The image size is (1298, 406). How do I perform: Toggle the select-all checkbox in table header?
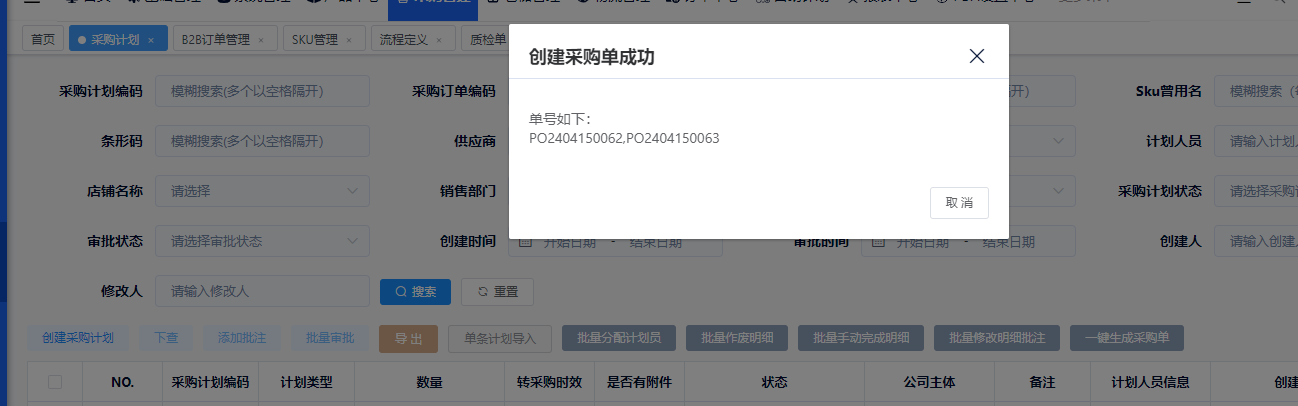[x=55, y=382]
